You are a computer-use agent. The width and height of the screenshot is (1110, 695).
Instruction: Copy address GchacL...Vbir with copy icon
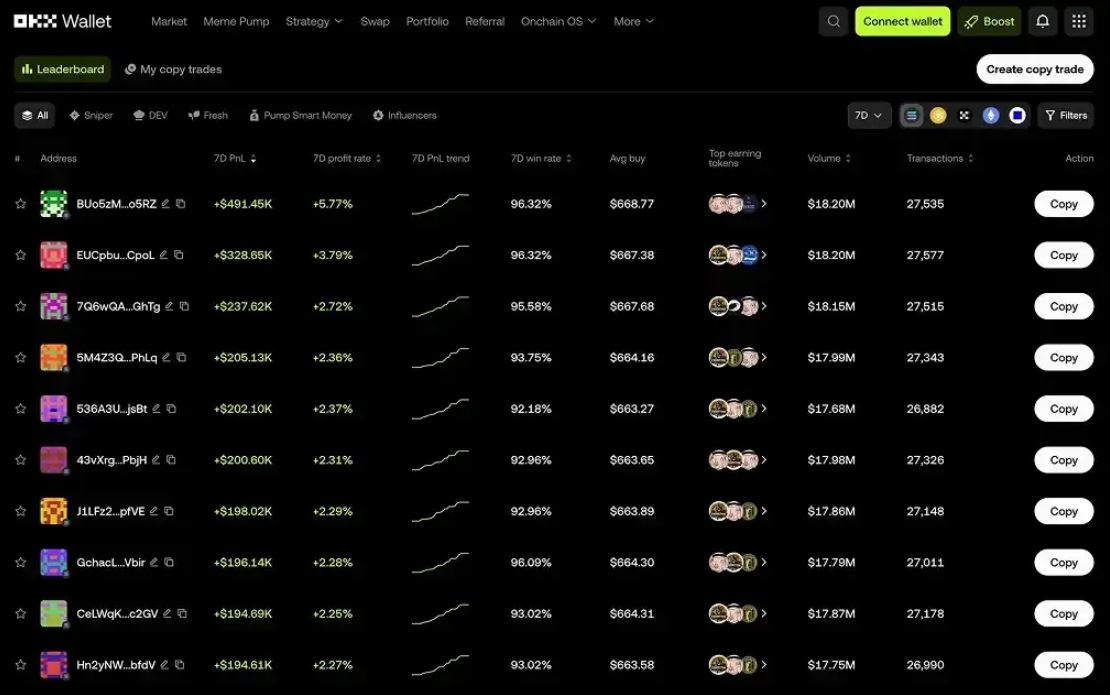[169, 562]
